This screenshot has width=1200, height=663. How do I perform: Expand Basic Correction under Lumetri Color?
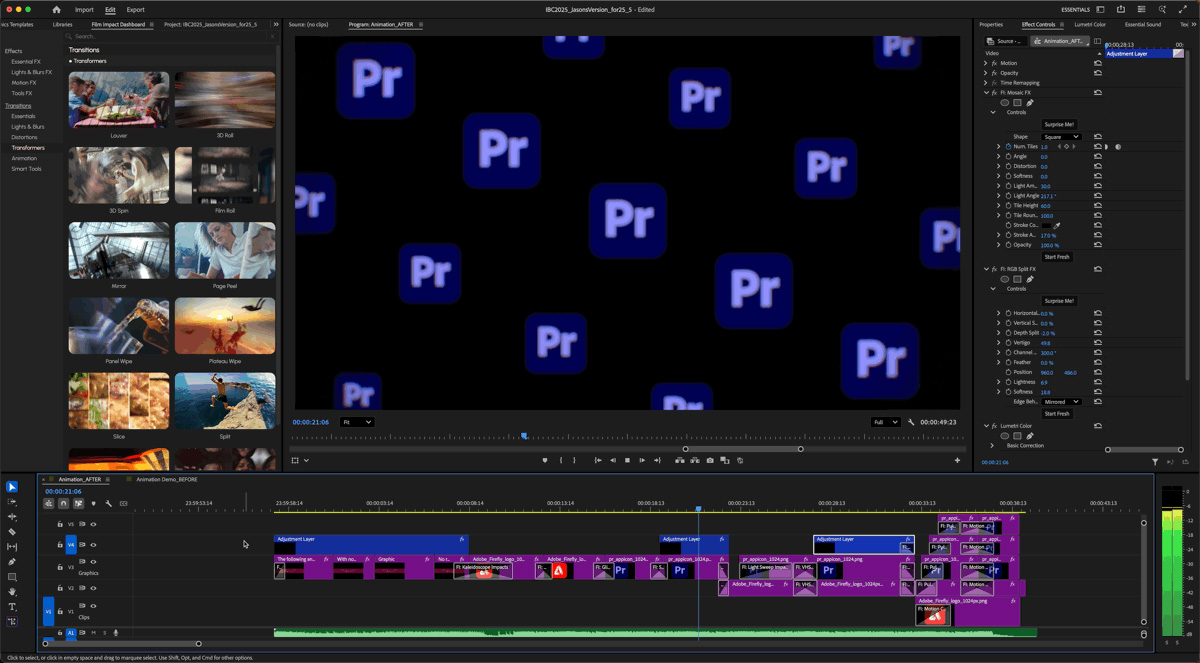pyautogui.click(x=992, y=445)
